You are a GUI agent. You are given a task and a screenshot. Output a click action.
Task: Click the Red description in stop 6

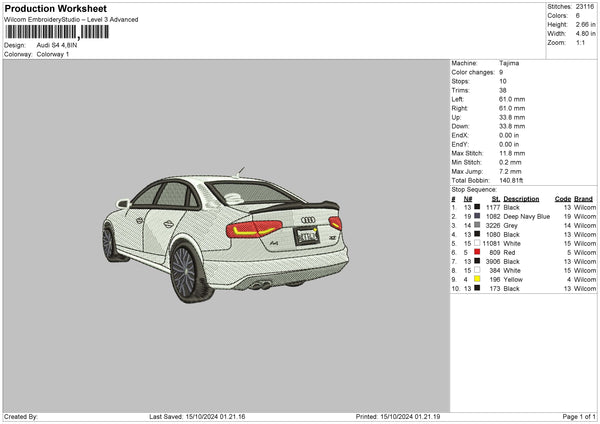pos(509,253)
